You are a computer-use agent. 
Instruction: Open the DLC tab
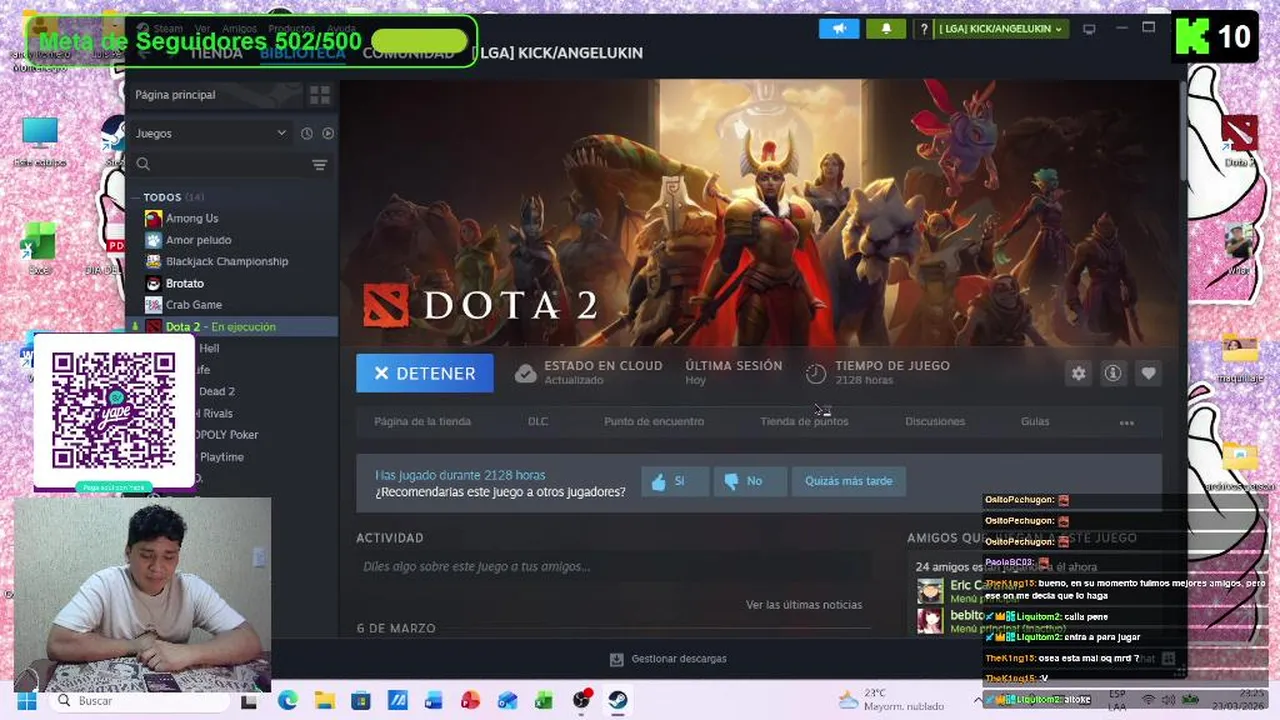point(538,421)
